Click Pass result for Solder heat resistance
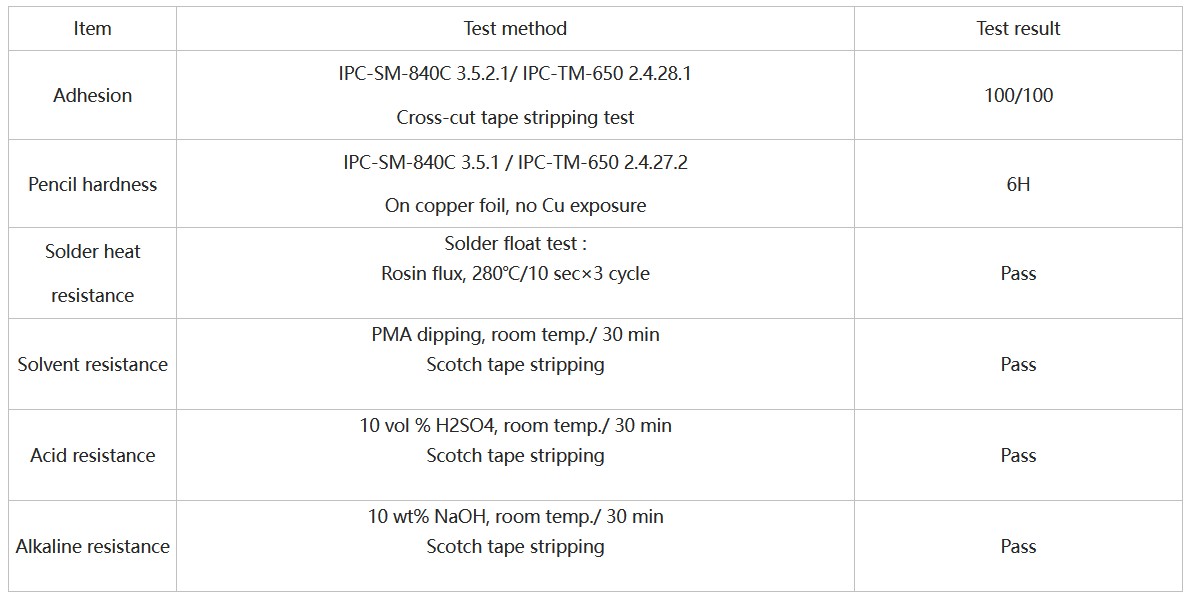Viewport: 1188px width, 596px height. (1018, 273)
